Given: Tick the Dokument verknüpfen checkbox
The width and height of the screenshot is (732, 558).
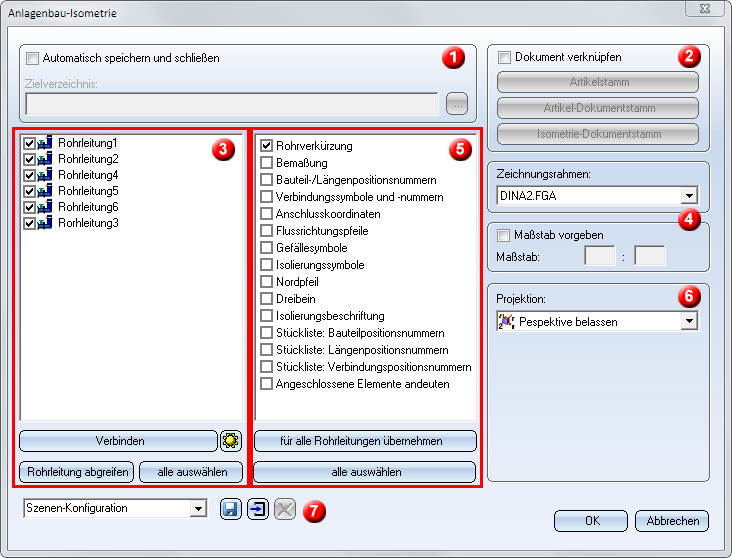Looking at the screenshot, I should [x=504, y=57].
